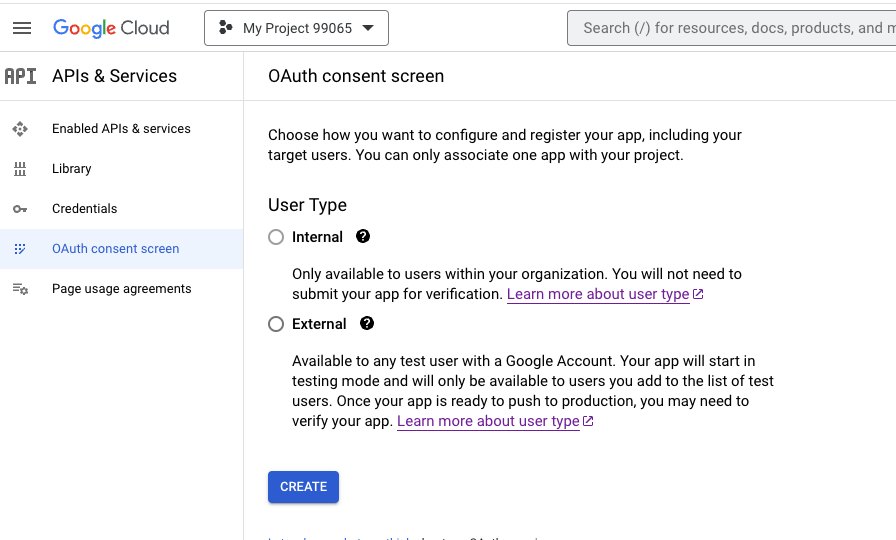The image size is (896, 540).
Task: Click the External label text
Action: pos(319,324)
